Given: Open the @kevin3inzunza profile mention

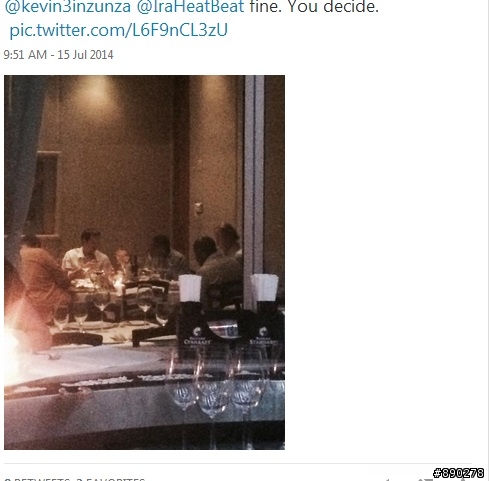Looking at the screenshot, I should [68, 7].
